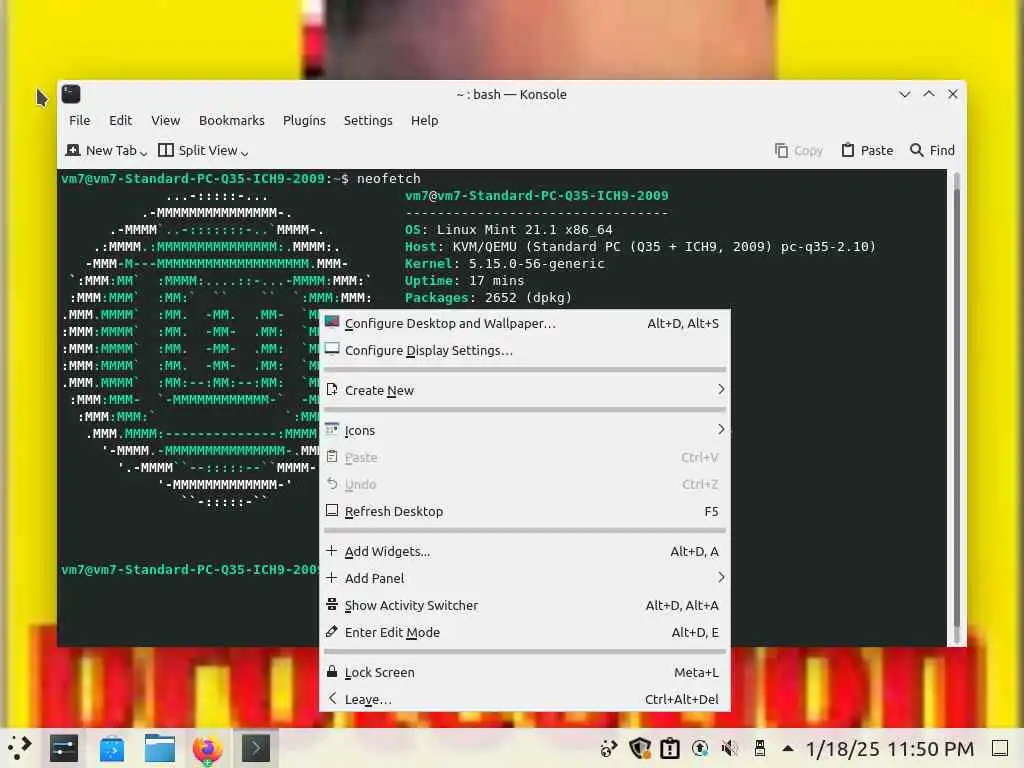Screen dimensions: 1024x768
Task: Click the Packages 2652 line
Action: (488, 298)
